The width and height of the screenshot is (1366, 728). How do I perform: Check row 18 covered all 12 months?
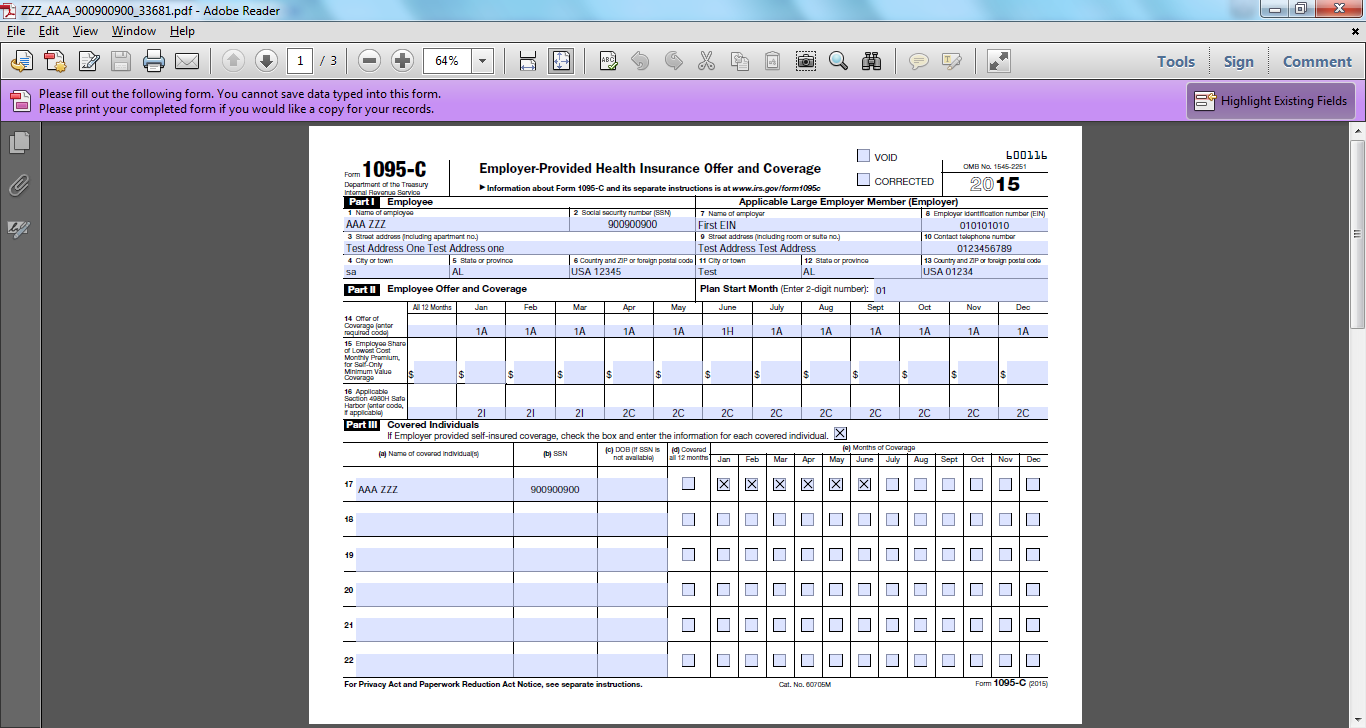pyautogui.click(x=688, y=520)
